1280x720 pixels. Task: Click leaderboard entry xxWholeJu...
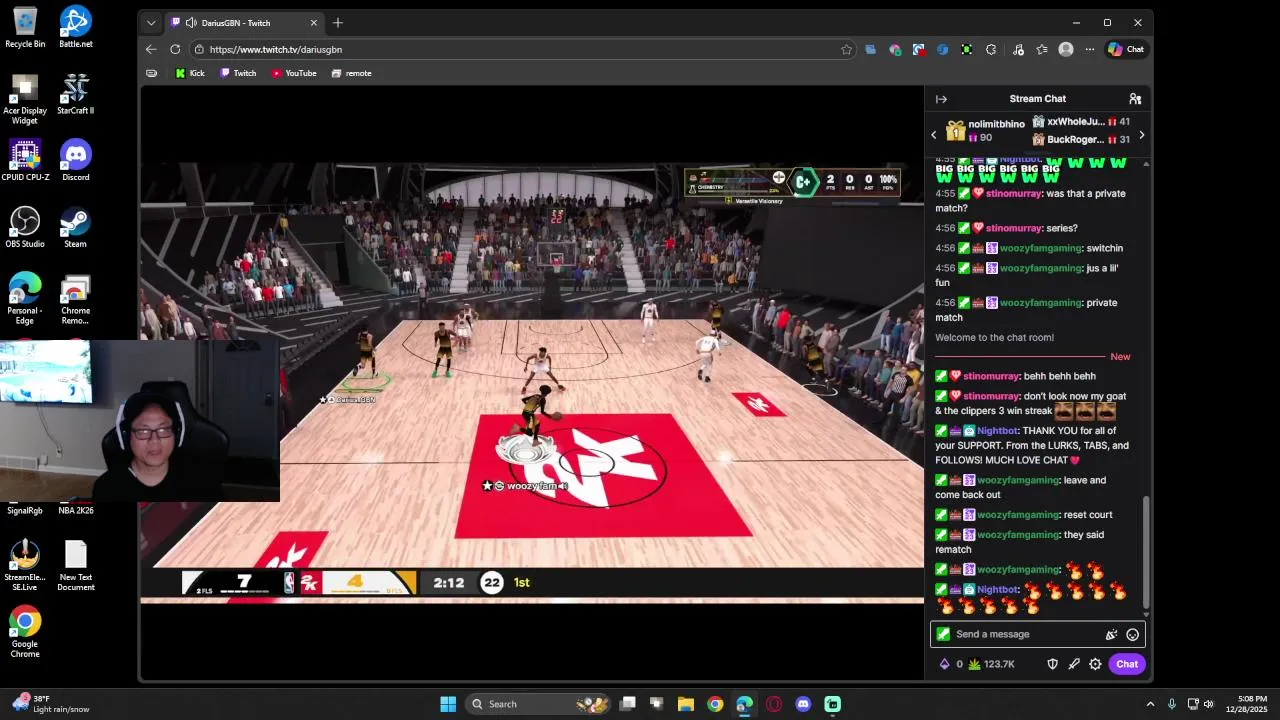click(x=1075, y=122)
